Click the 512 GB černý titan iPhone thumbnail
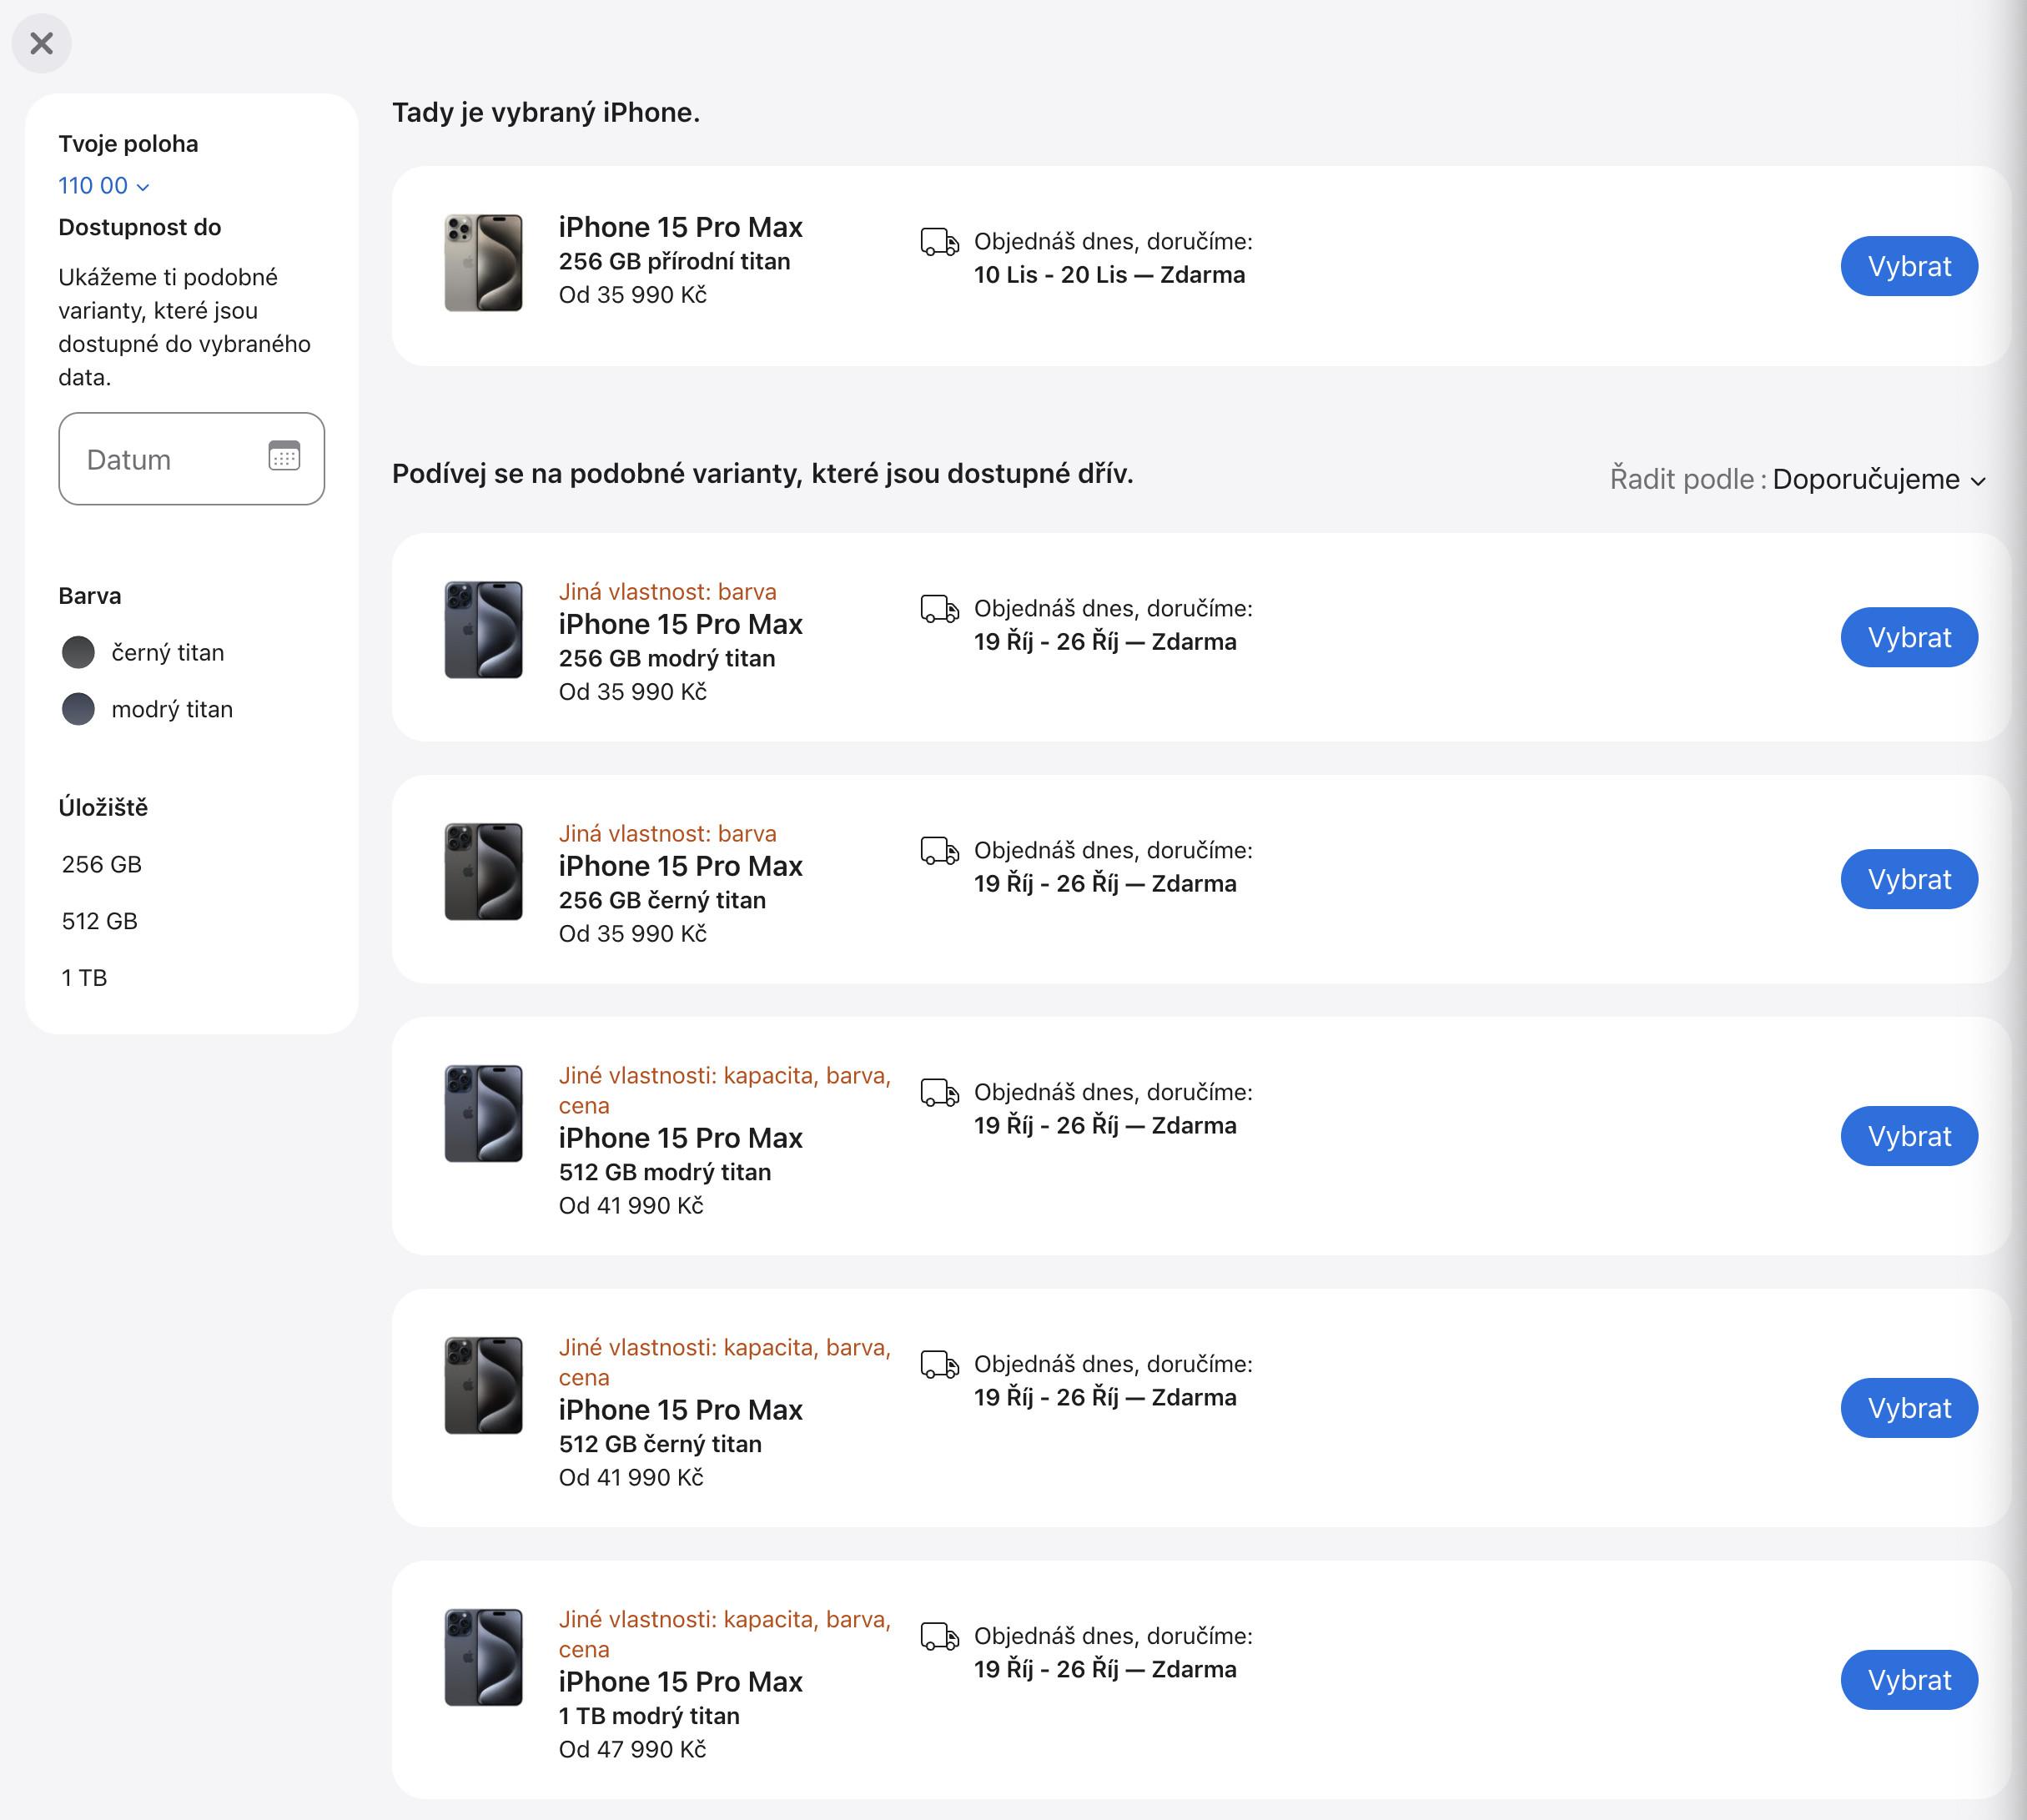This screenshot has width=2027, height=1820. 484,1386
